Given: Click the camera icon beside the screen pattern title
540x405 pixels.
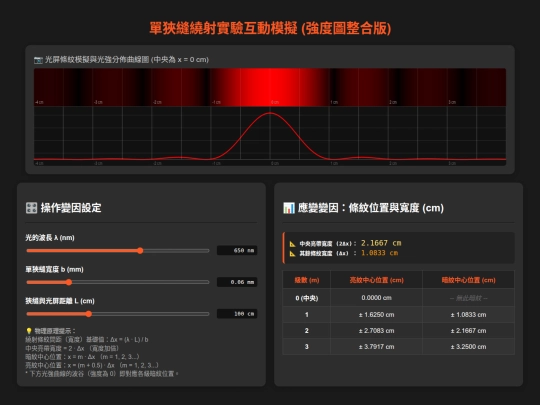Looking at the screenshot, I should (x=38, y=60).
